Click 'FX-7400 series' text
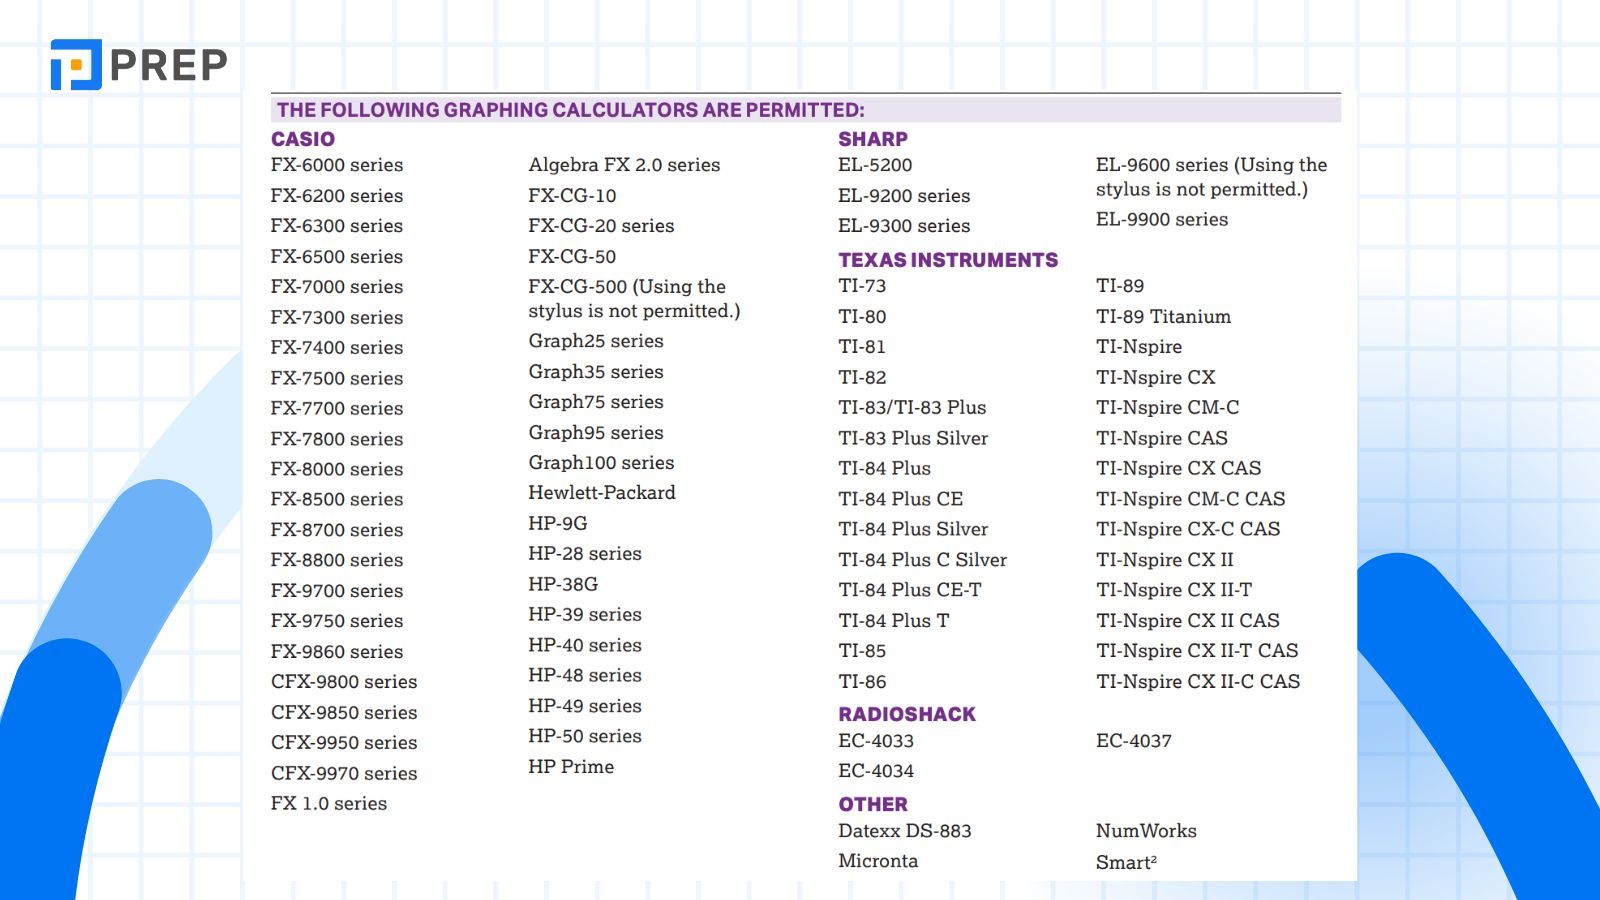The width and height of the screenshot is (1600, 900). [337, 348]
